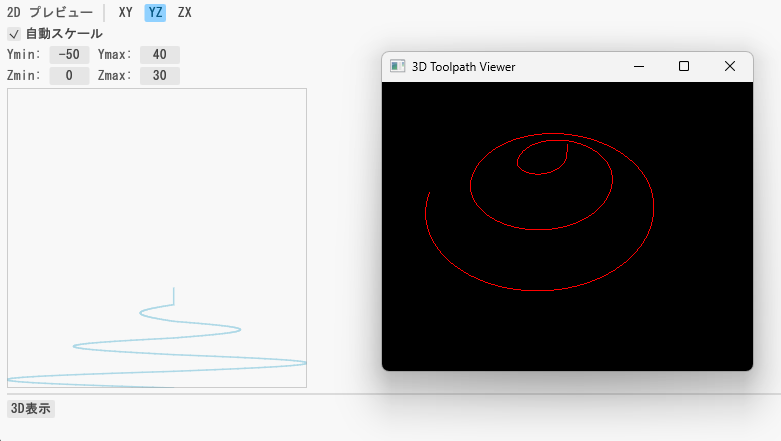Click the Ymin input field showing -50

point(69,54)
